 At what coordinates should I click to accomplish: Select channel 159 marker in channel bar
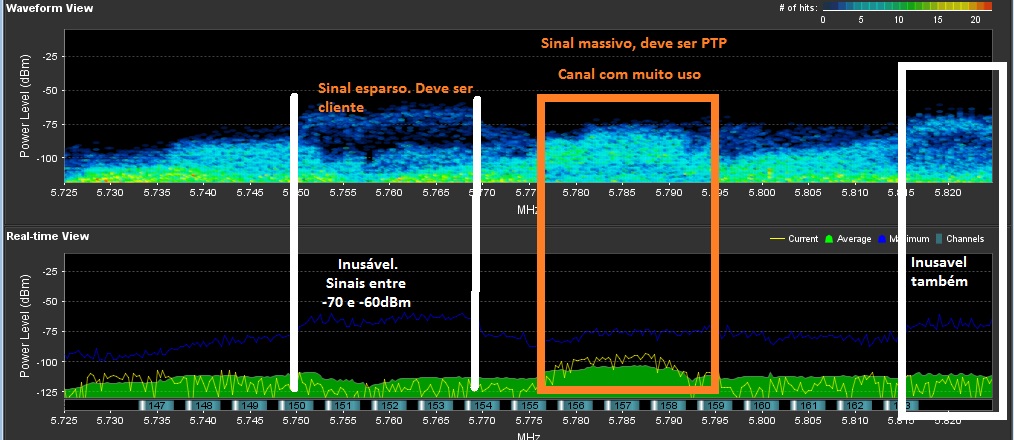point(716,406)
